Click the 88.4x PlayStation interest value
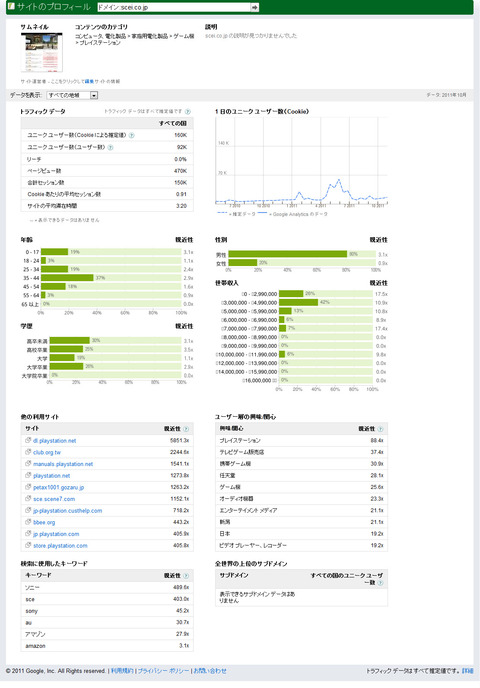This screenshot has height=688, width=480. pos(377,441)
